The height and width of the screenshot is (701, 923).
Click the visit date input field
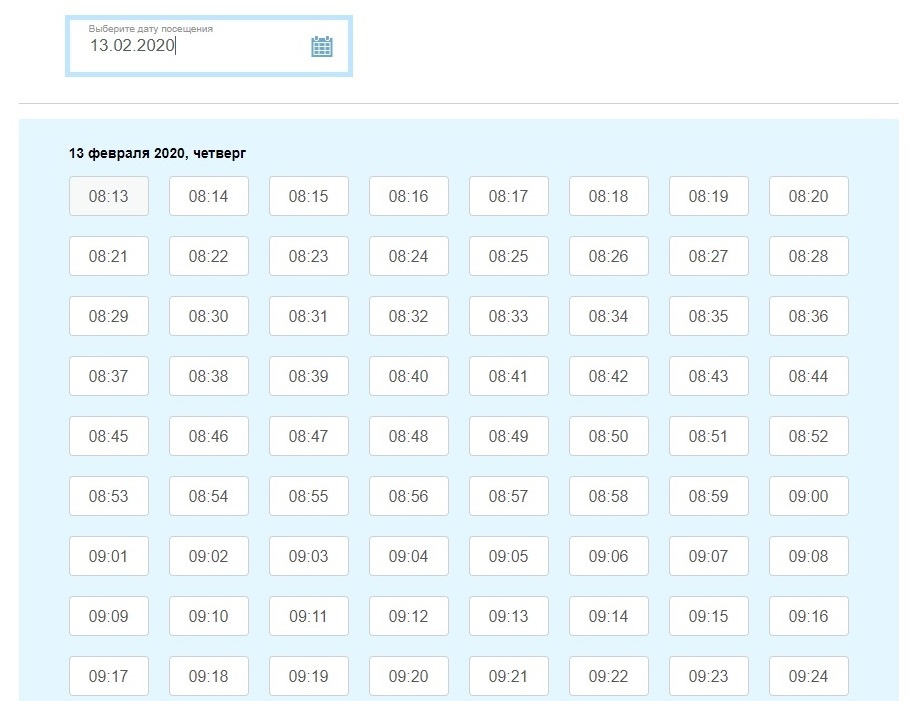[208, 46]
